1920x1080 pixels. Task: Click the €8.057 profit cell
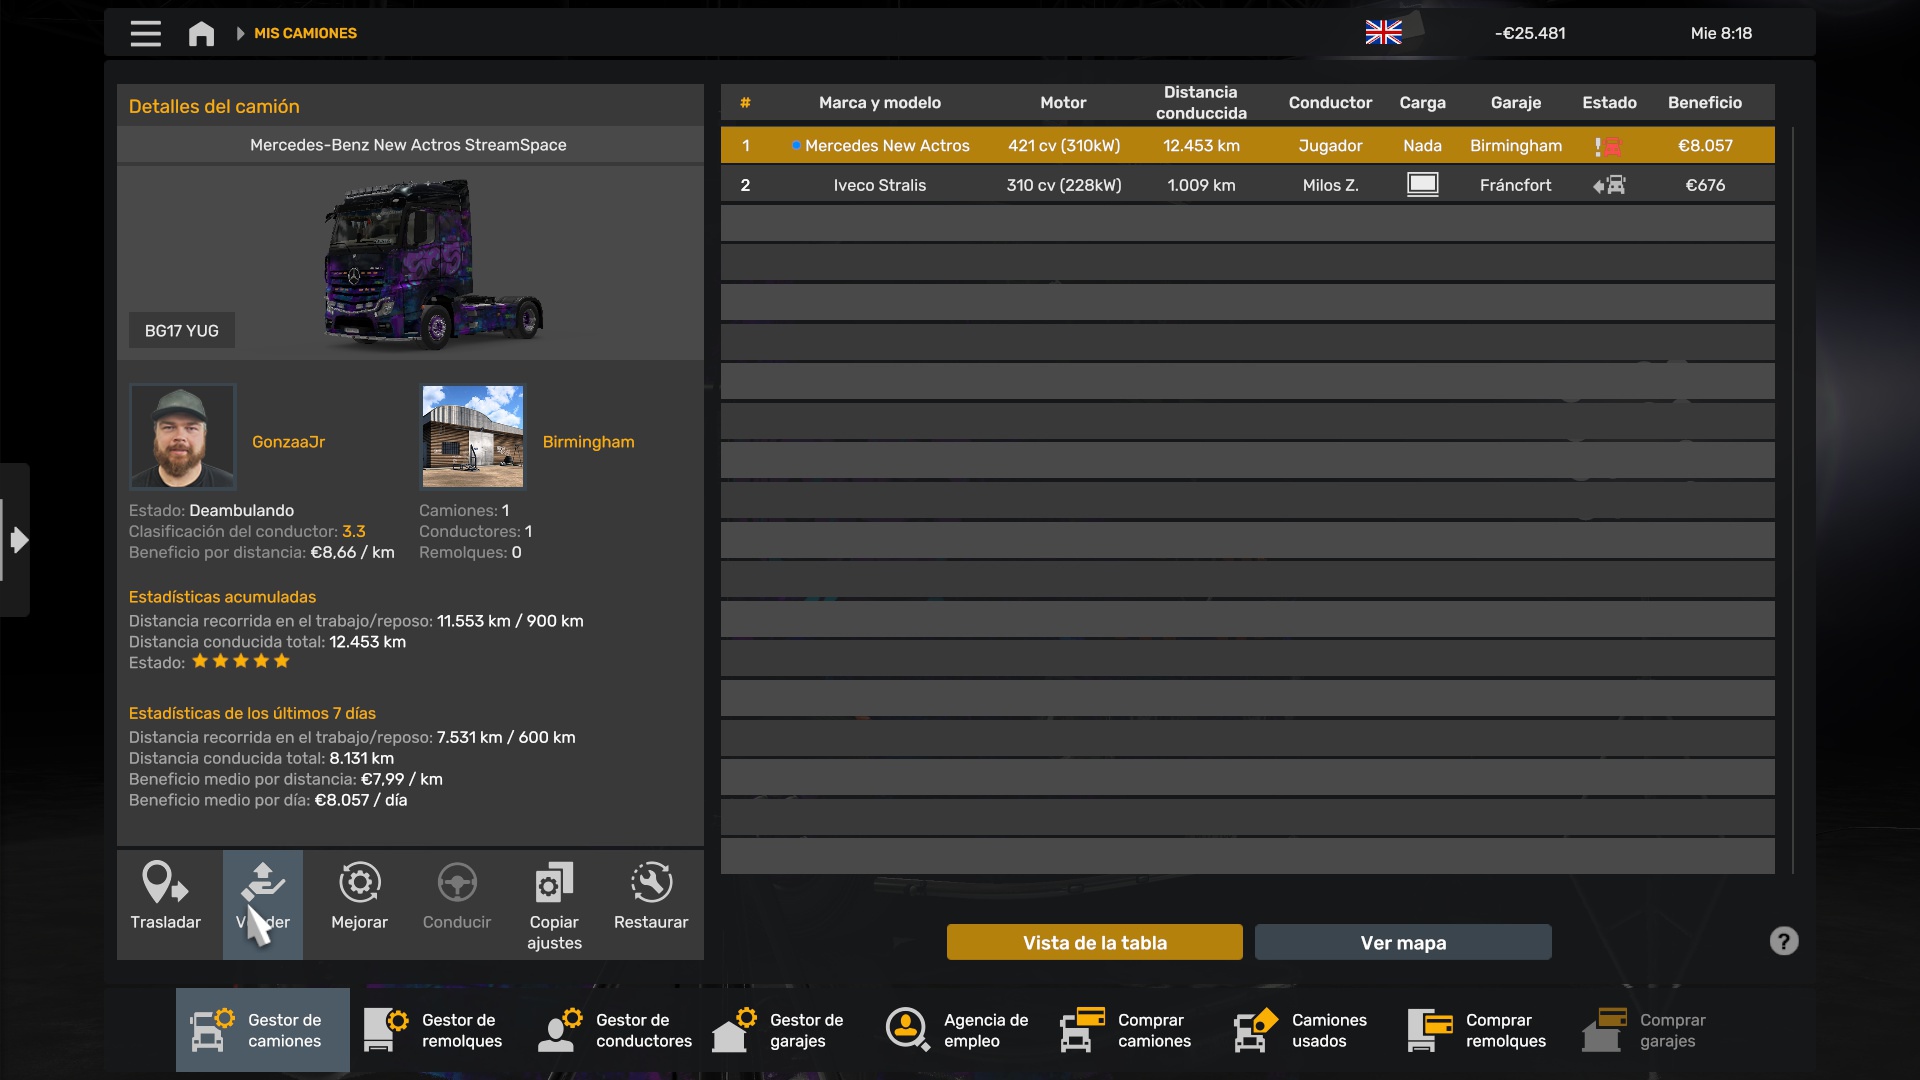(x=1705, y=146)
